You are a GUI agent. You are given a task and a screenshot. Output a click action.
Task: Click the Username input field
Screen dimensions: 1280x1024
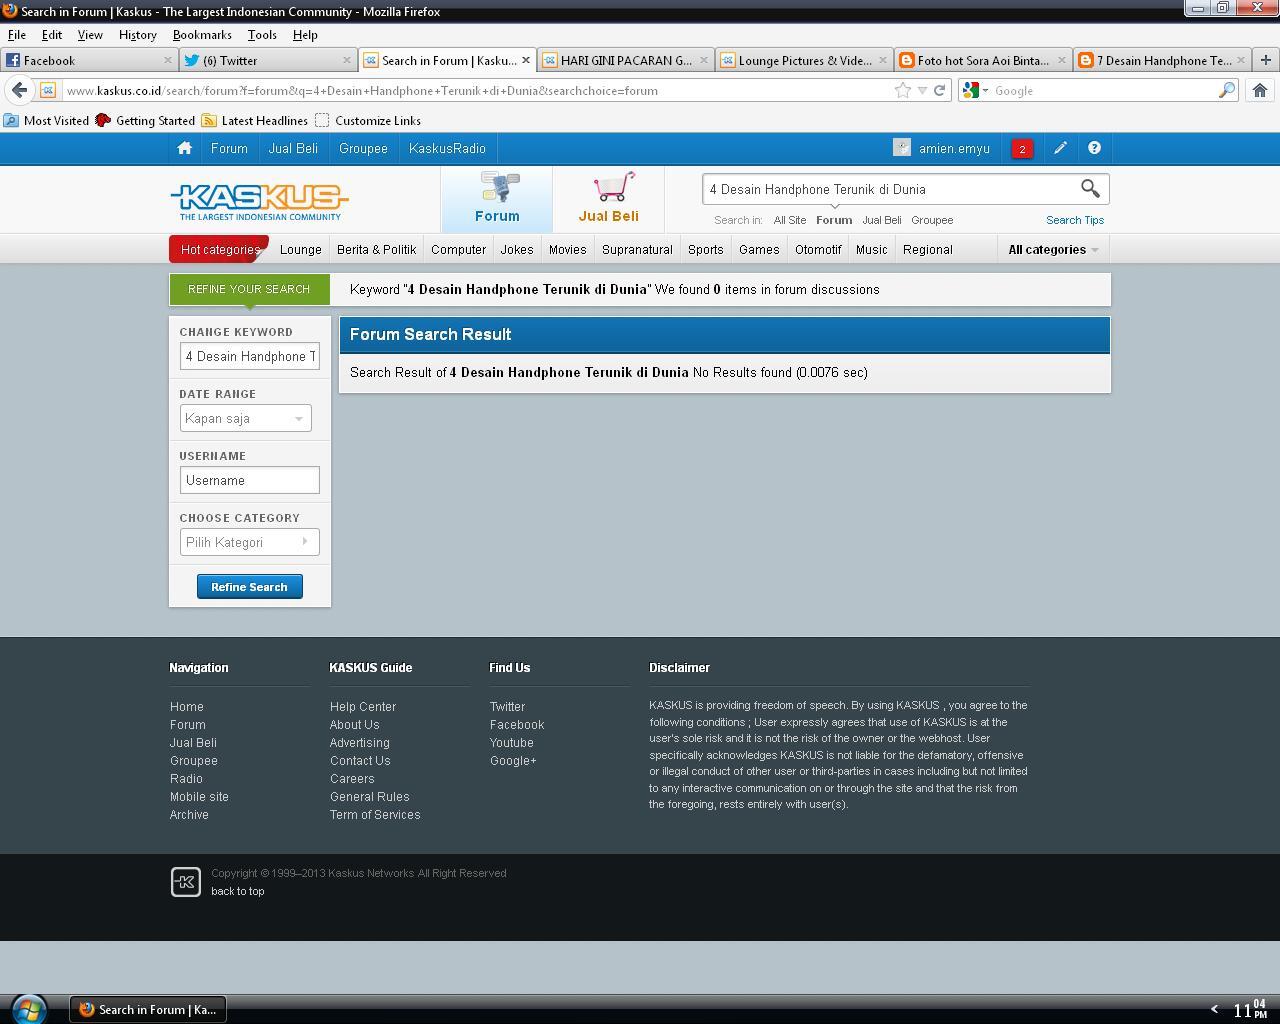250,480
